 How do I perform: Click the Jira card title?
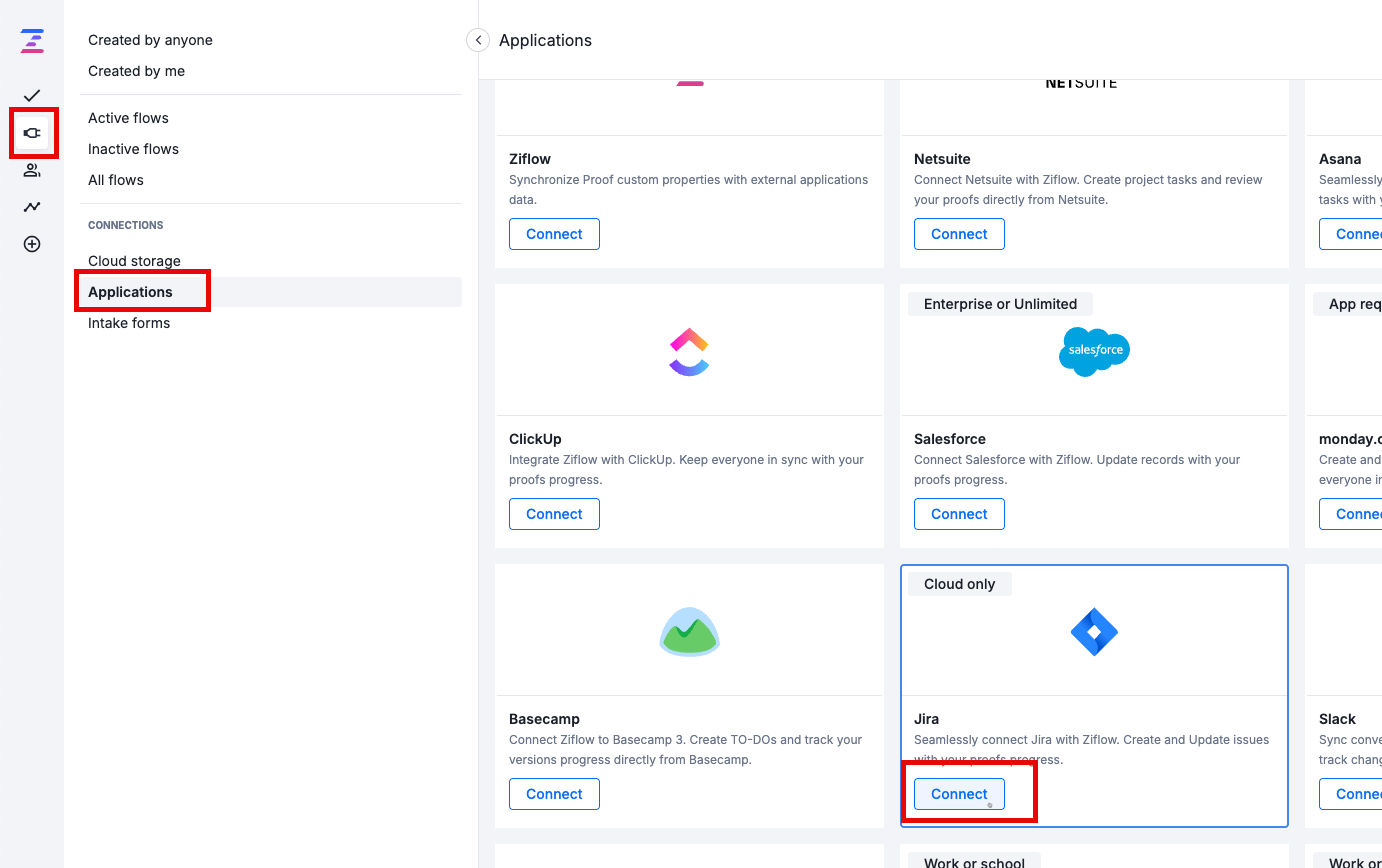[926, 719]
